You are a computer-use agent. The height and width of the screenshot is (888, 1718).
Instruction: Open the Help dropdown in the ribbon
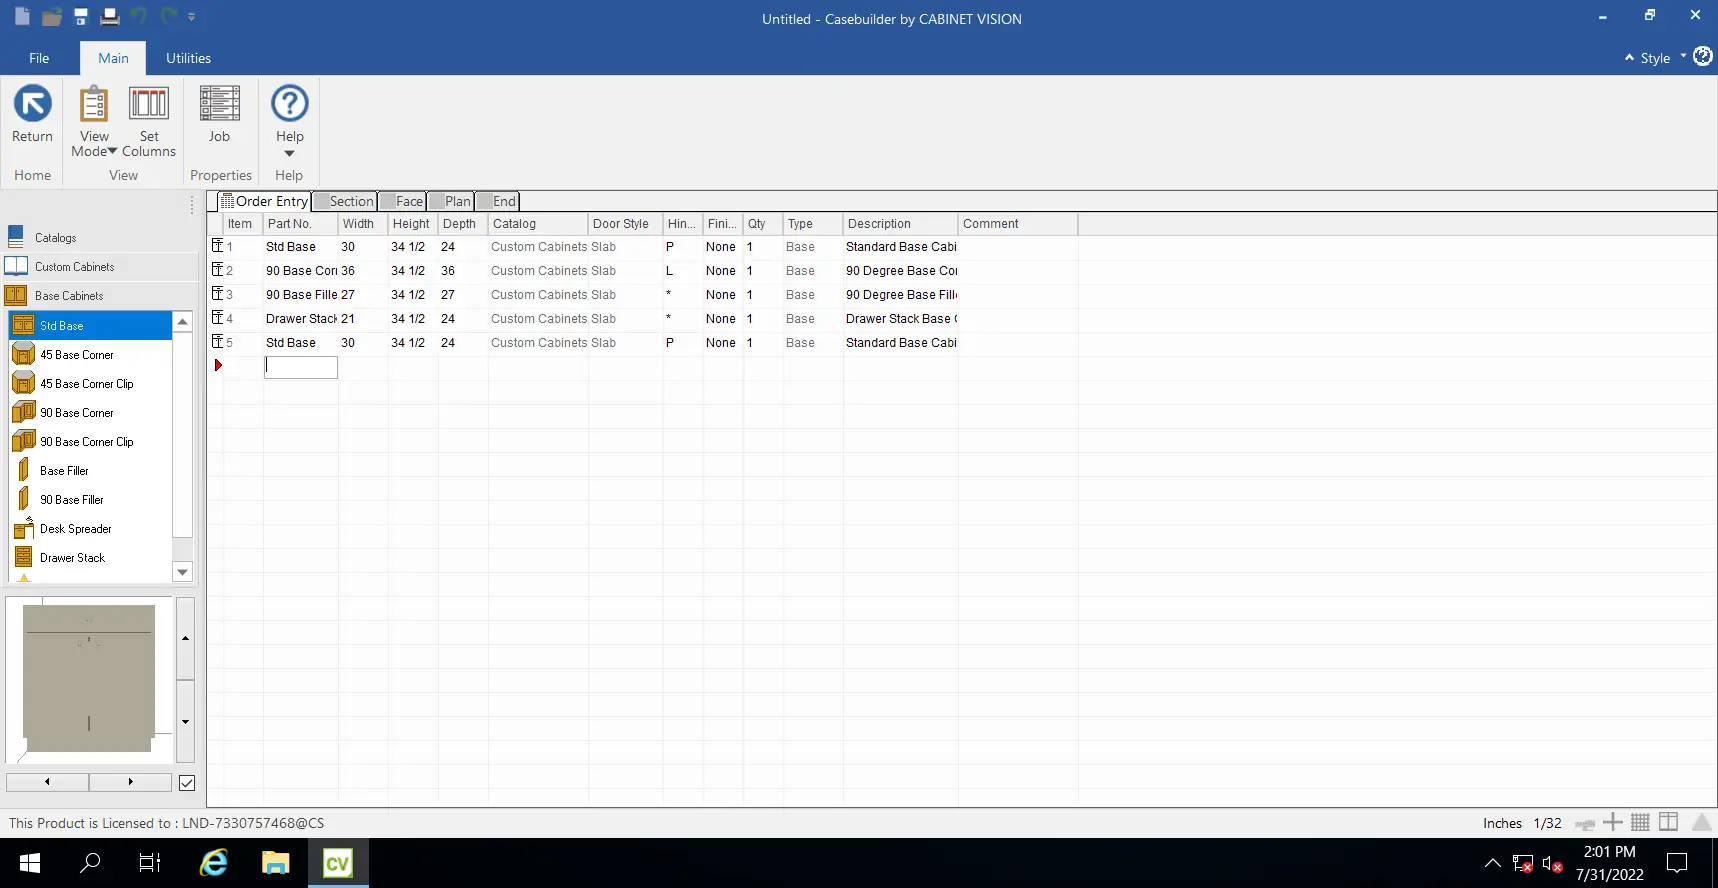coord(290,121)
